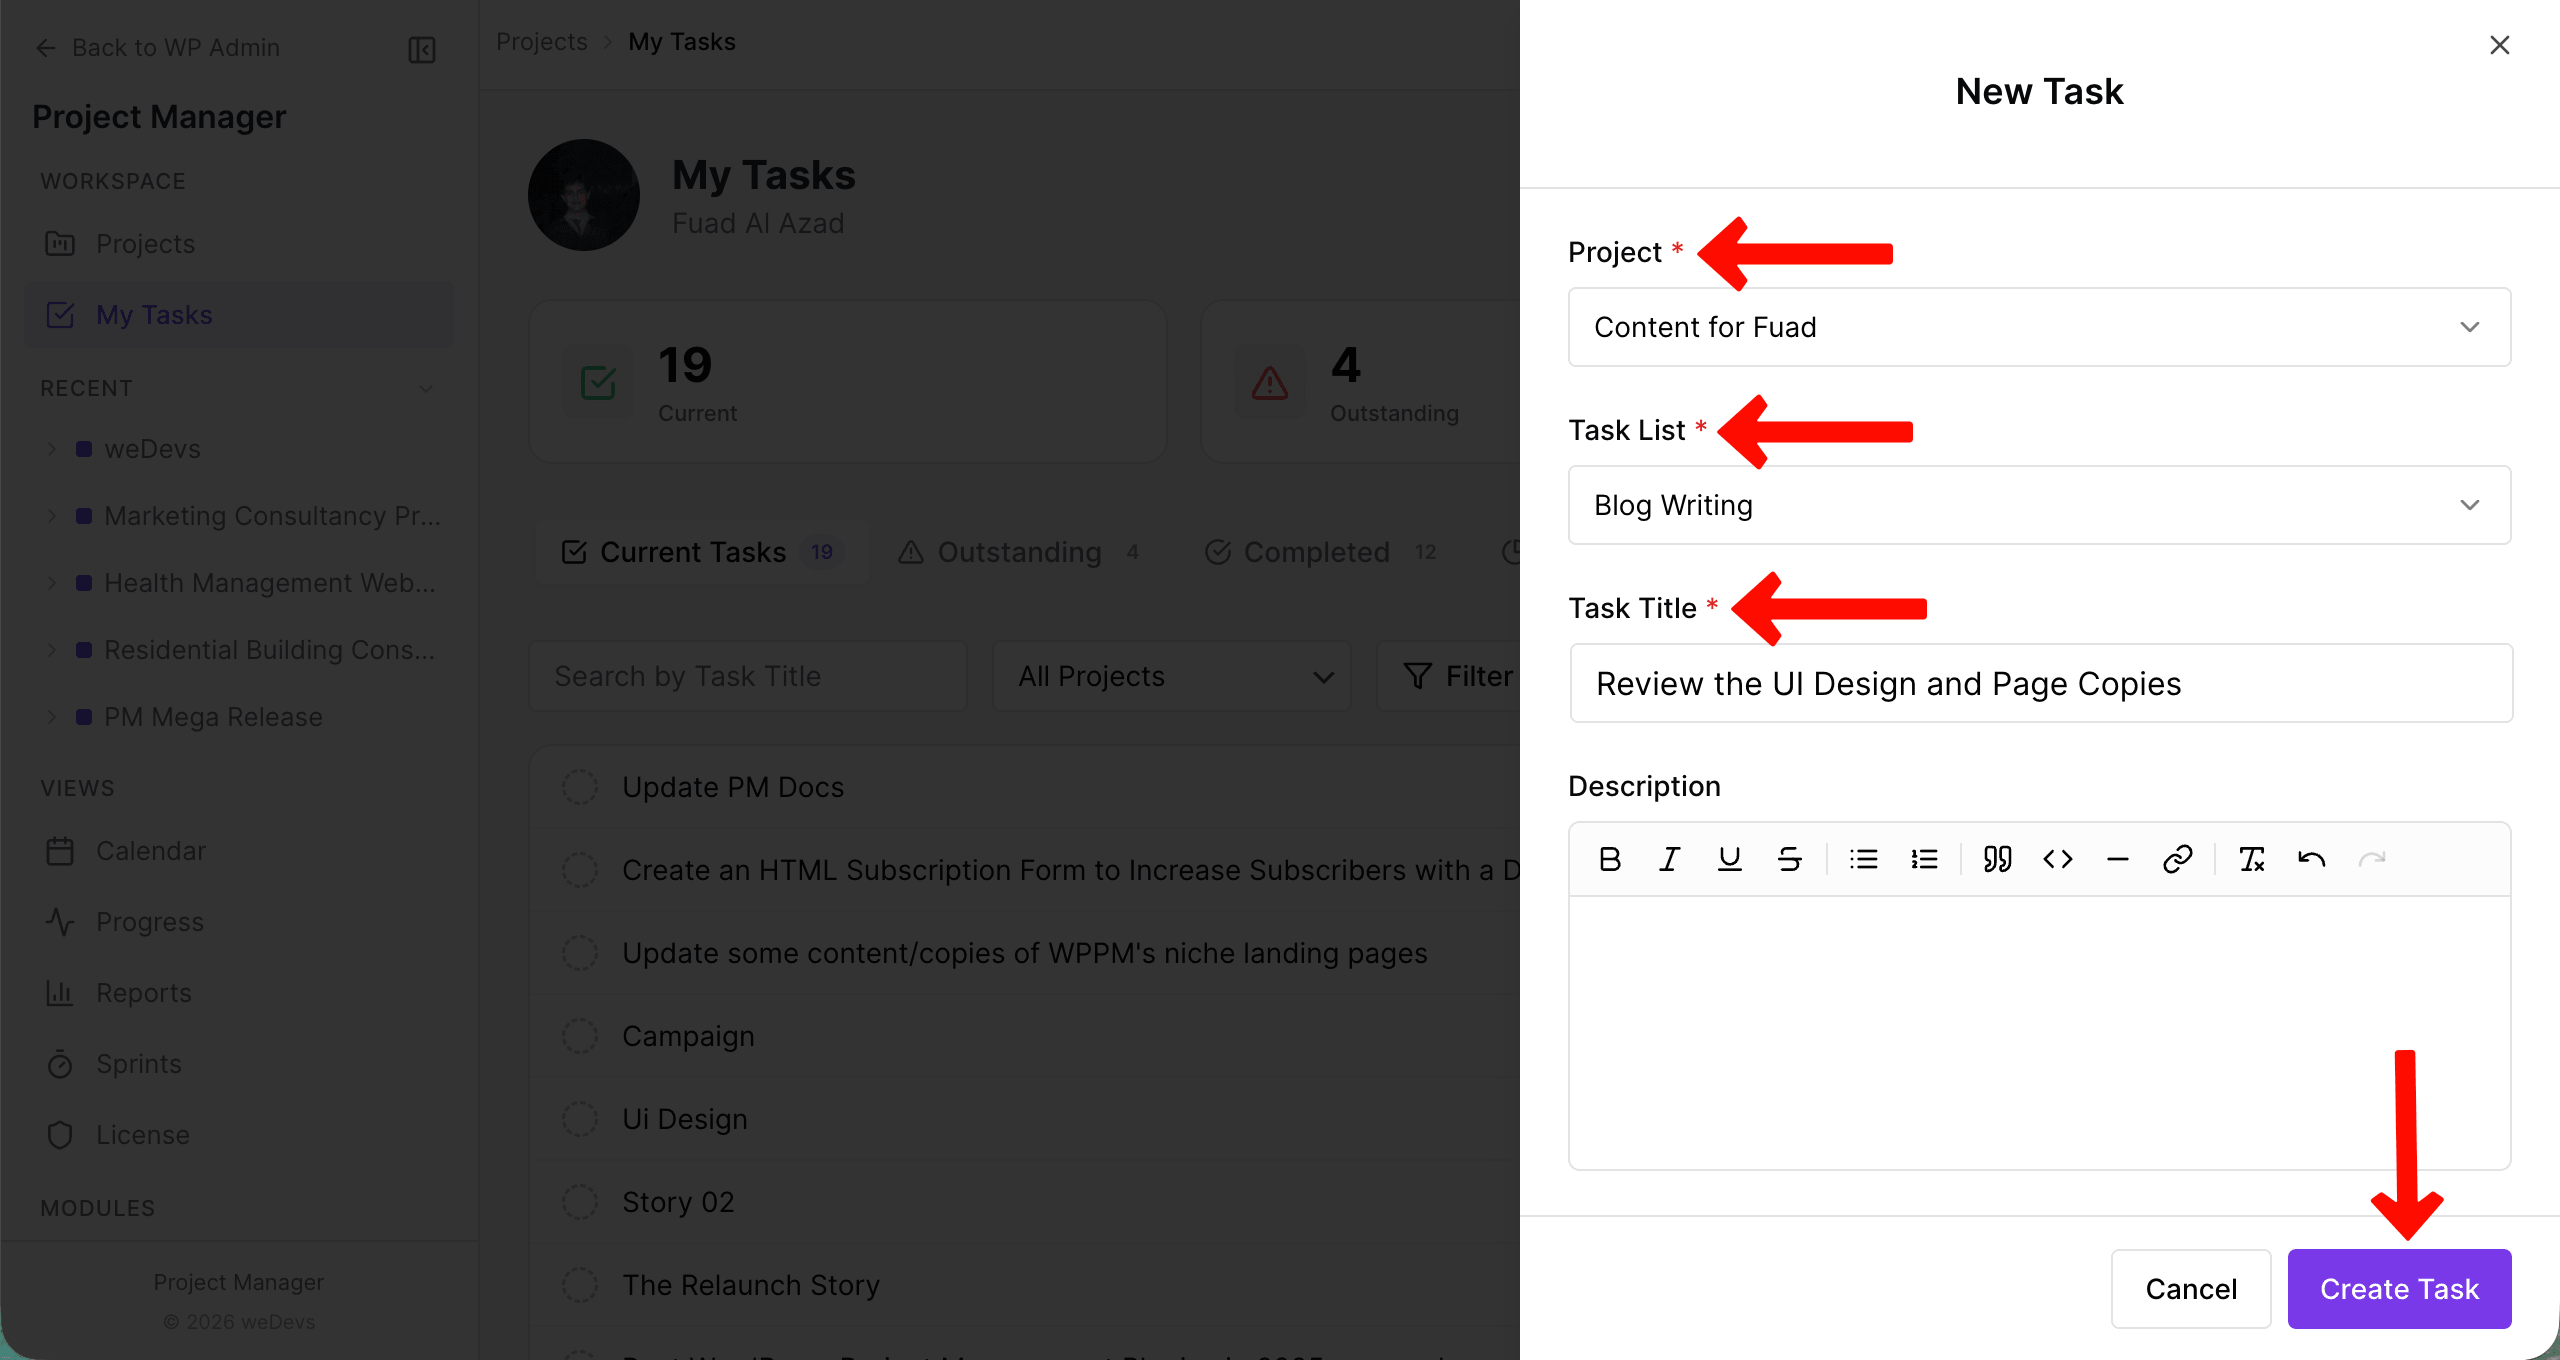Open the Project dropdown showing Content for Fuad

(x=2039, y=327)
